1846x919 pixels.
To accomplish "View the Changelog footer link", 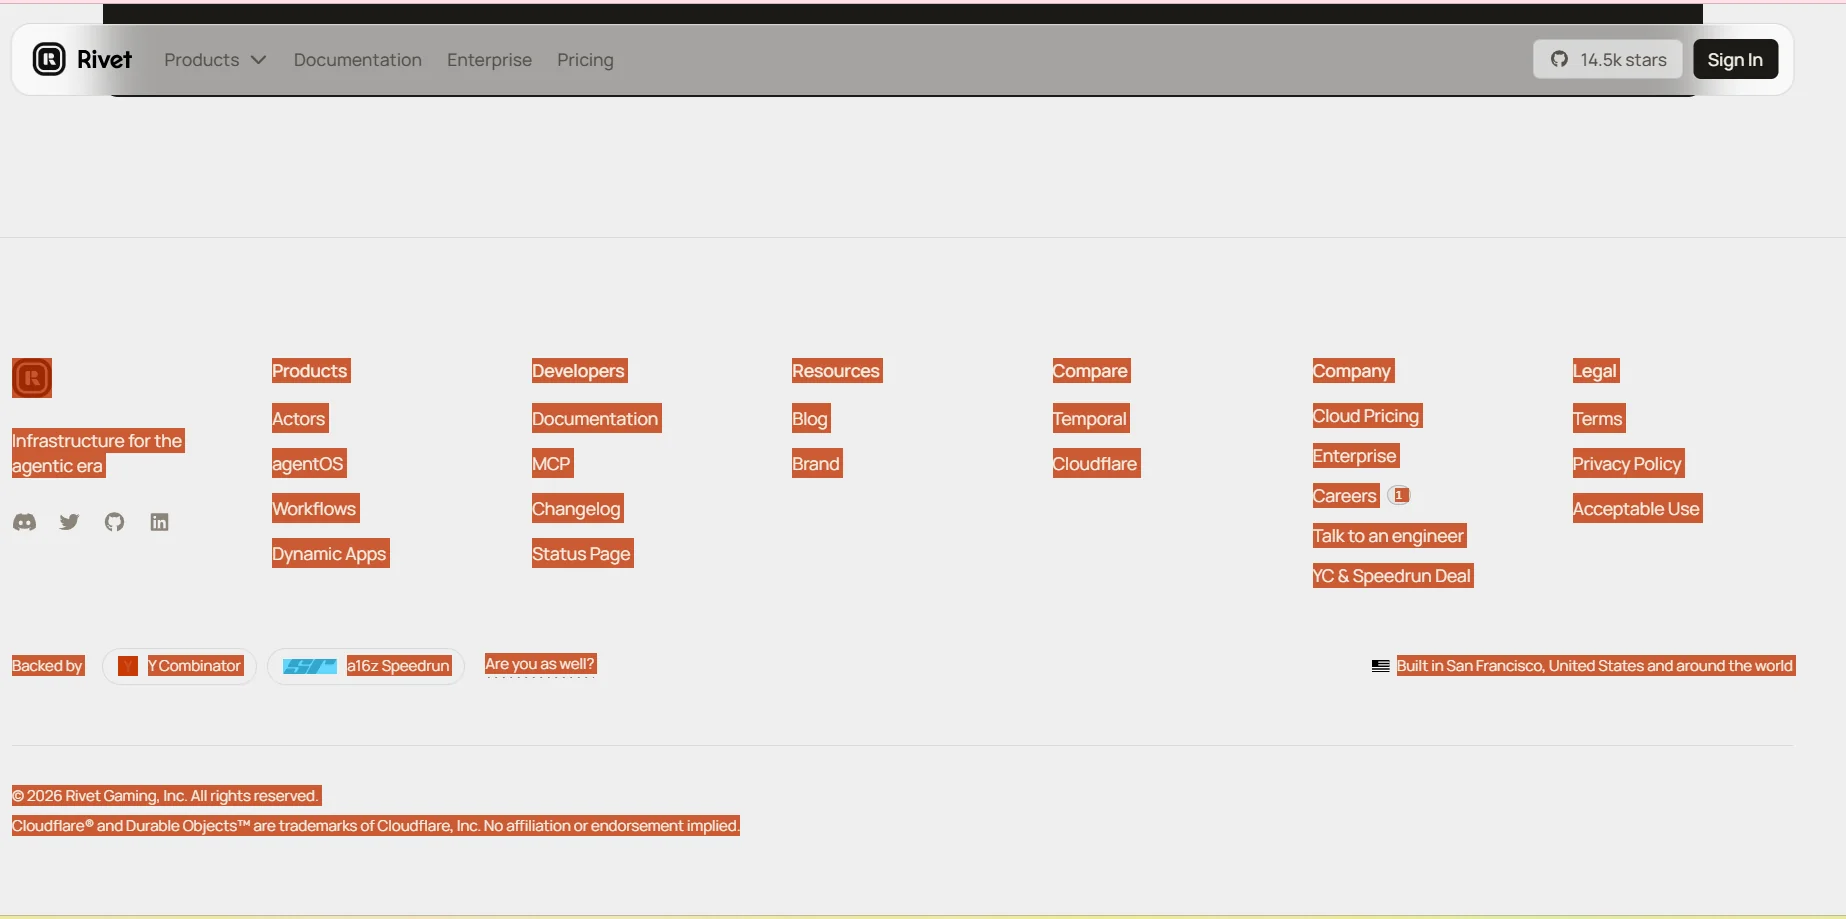I will (577, 509).
